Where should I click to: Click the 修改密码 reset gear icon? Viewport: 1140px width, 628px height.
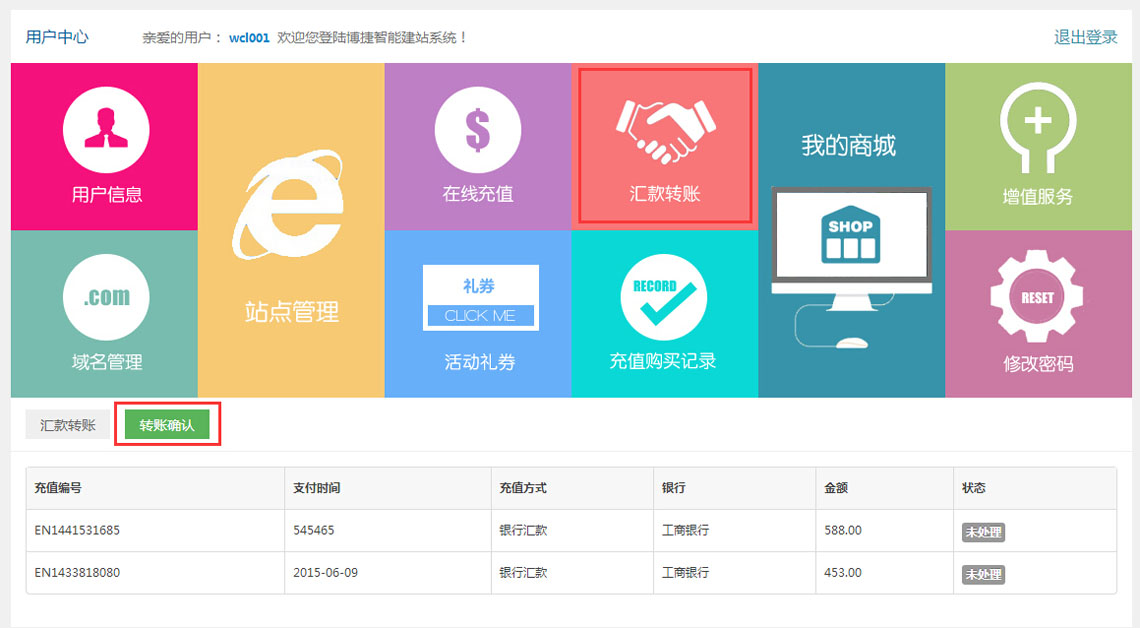point(1037,297)
